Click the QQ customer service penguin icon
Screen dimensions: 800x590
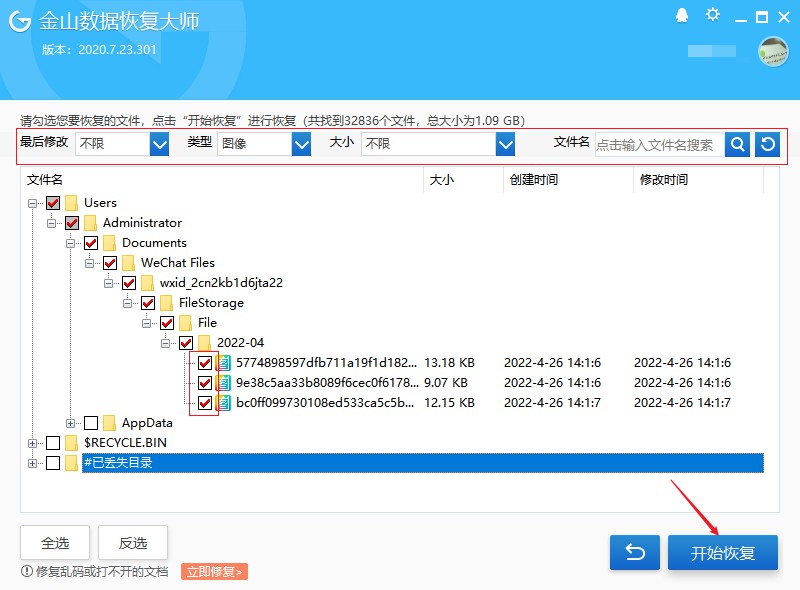coord(682,16)
